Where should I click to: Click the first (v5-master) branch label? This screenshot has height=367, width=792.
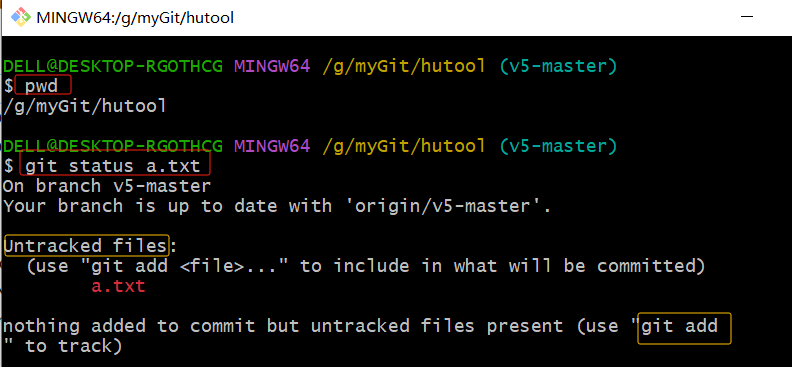click(559, 66)
